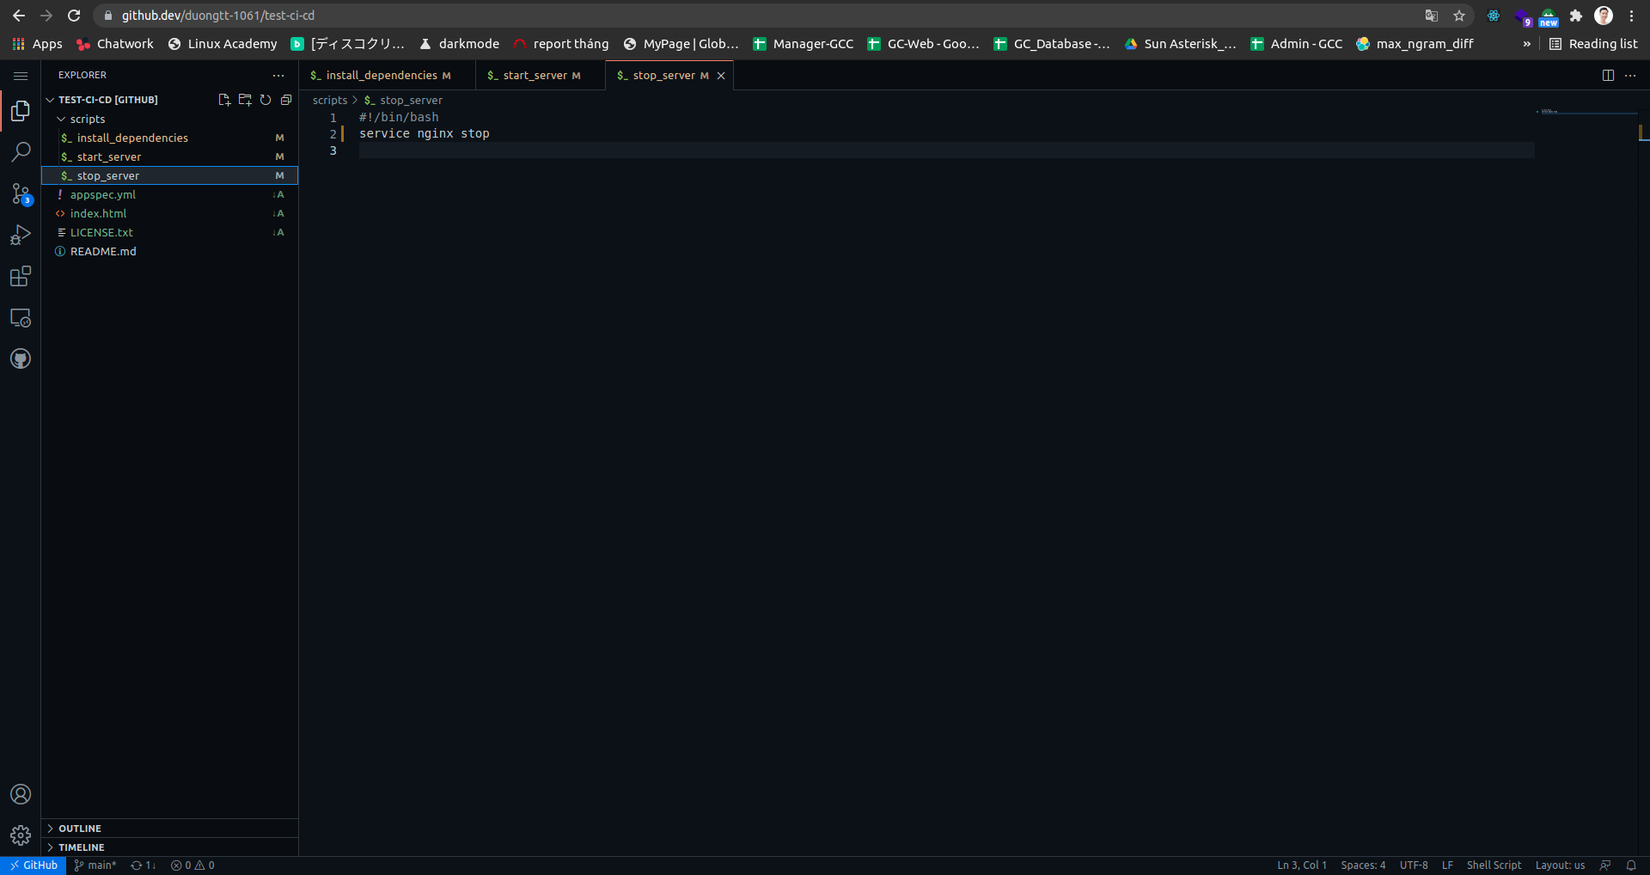Switch to the start_server editor tab
Screen dimensions: 1650x875
coord(540,76)
